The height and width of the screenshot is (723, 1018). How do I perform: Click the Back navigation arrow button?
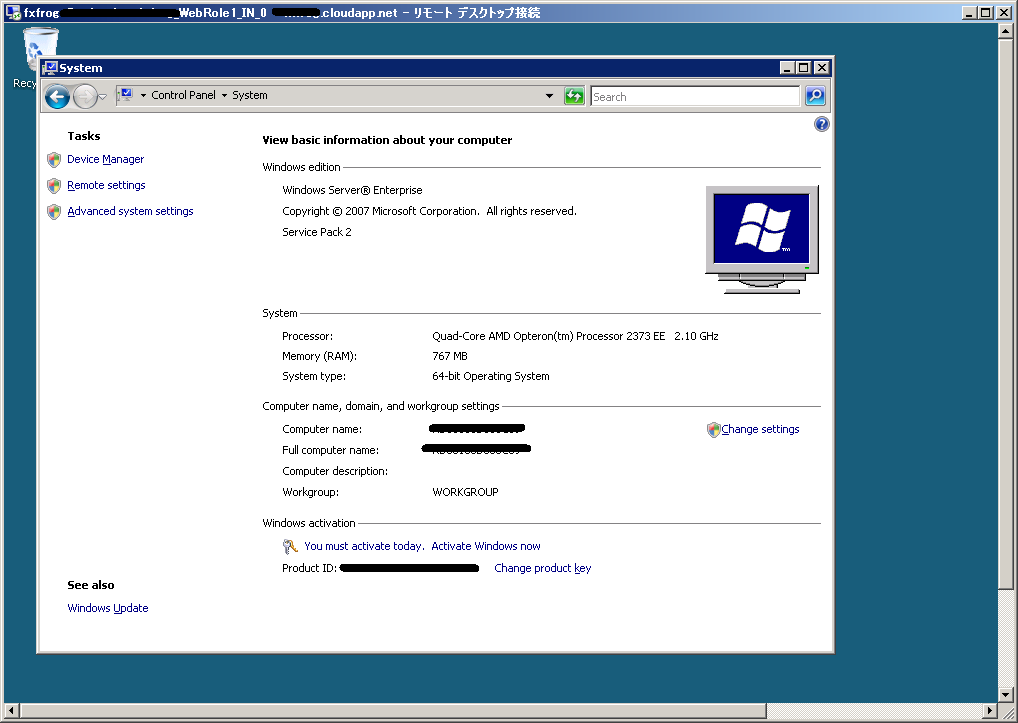click(57, 96)
